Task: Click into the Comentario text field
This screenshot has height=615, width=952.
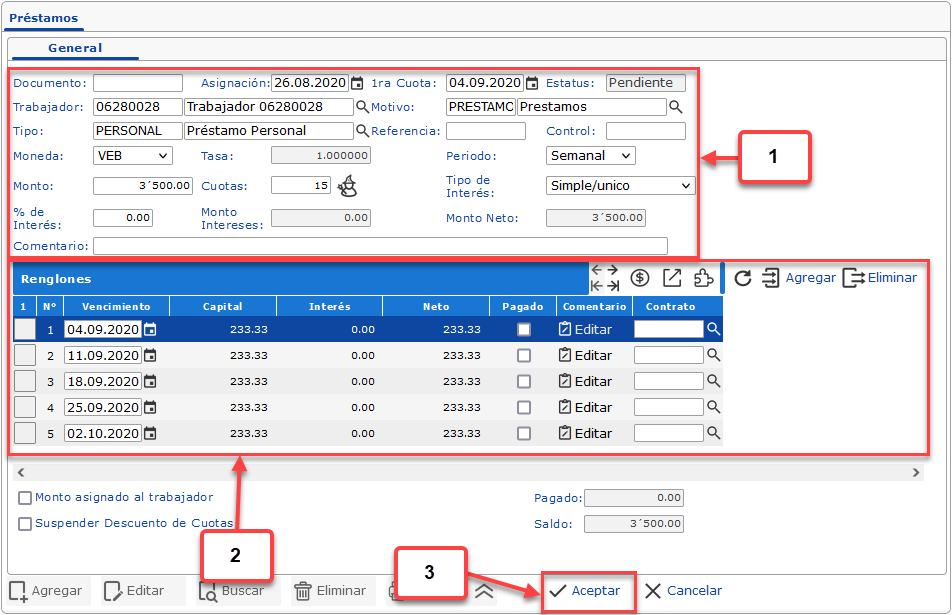Action: (x=380, y=246)
